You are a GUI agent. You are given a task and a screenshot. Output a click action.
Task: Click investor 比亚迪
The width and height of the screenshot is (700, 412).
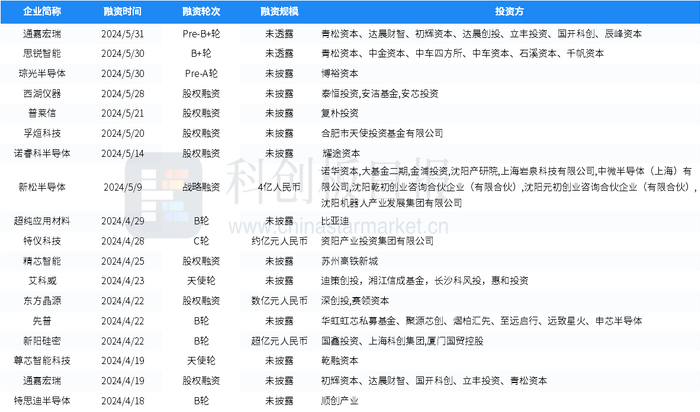[335, 221]
